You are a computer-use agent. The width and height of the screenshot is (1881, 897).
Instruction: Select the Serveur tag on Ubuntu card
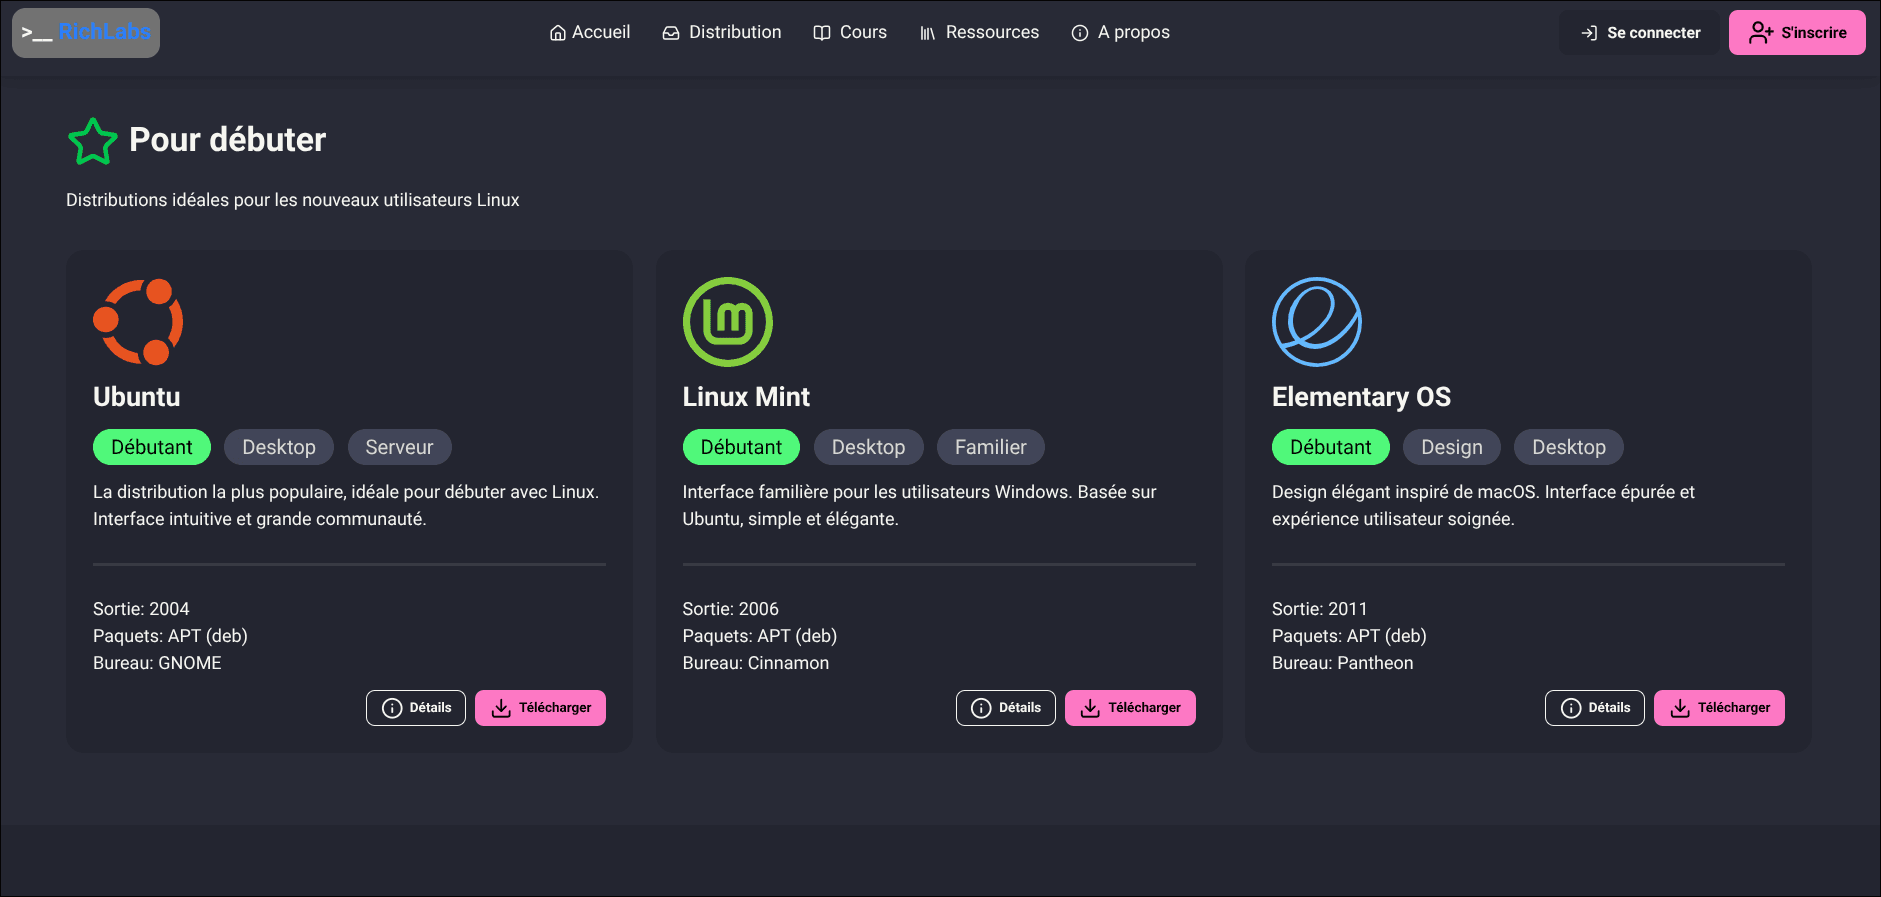tap(400, 447)
